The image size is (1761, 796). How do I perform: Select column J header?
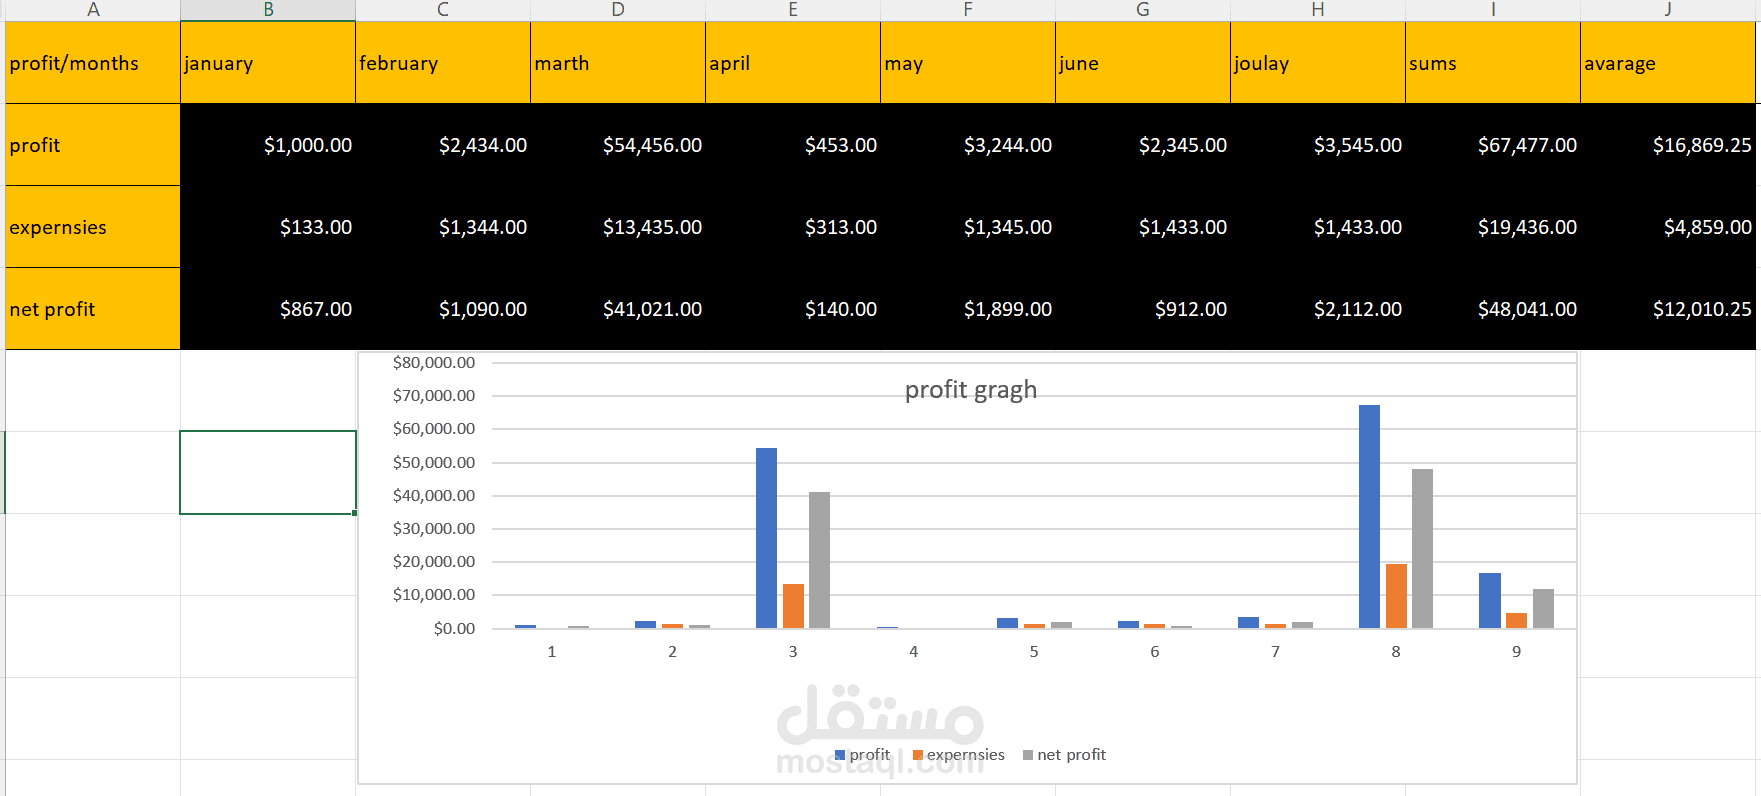pos(1668,10)
